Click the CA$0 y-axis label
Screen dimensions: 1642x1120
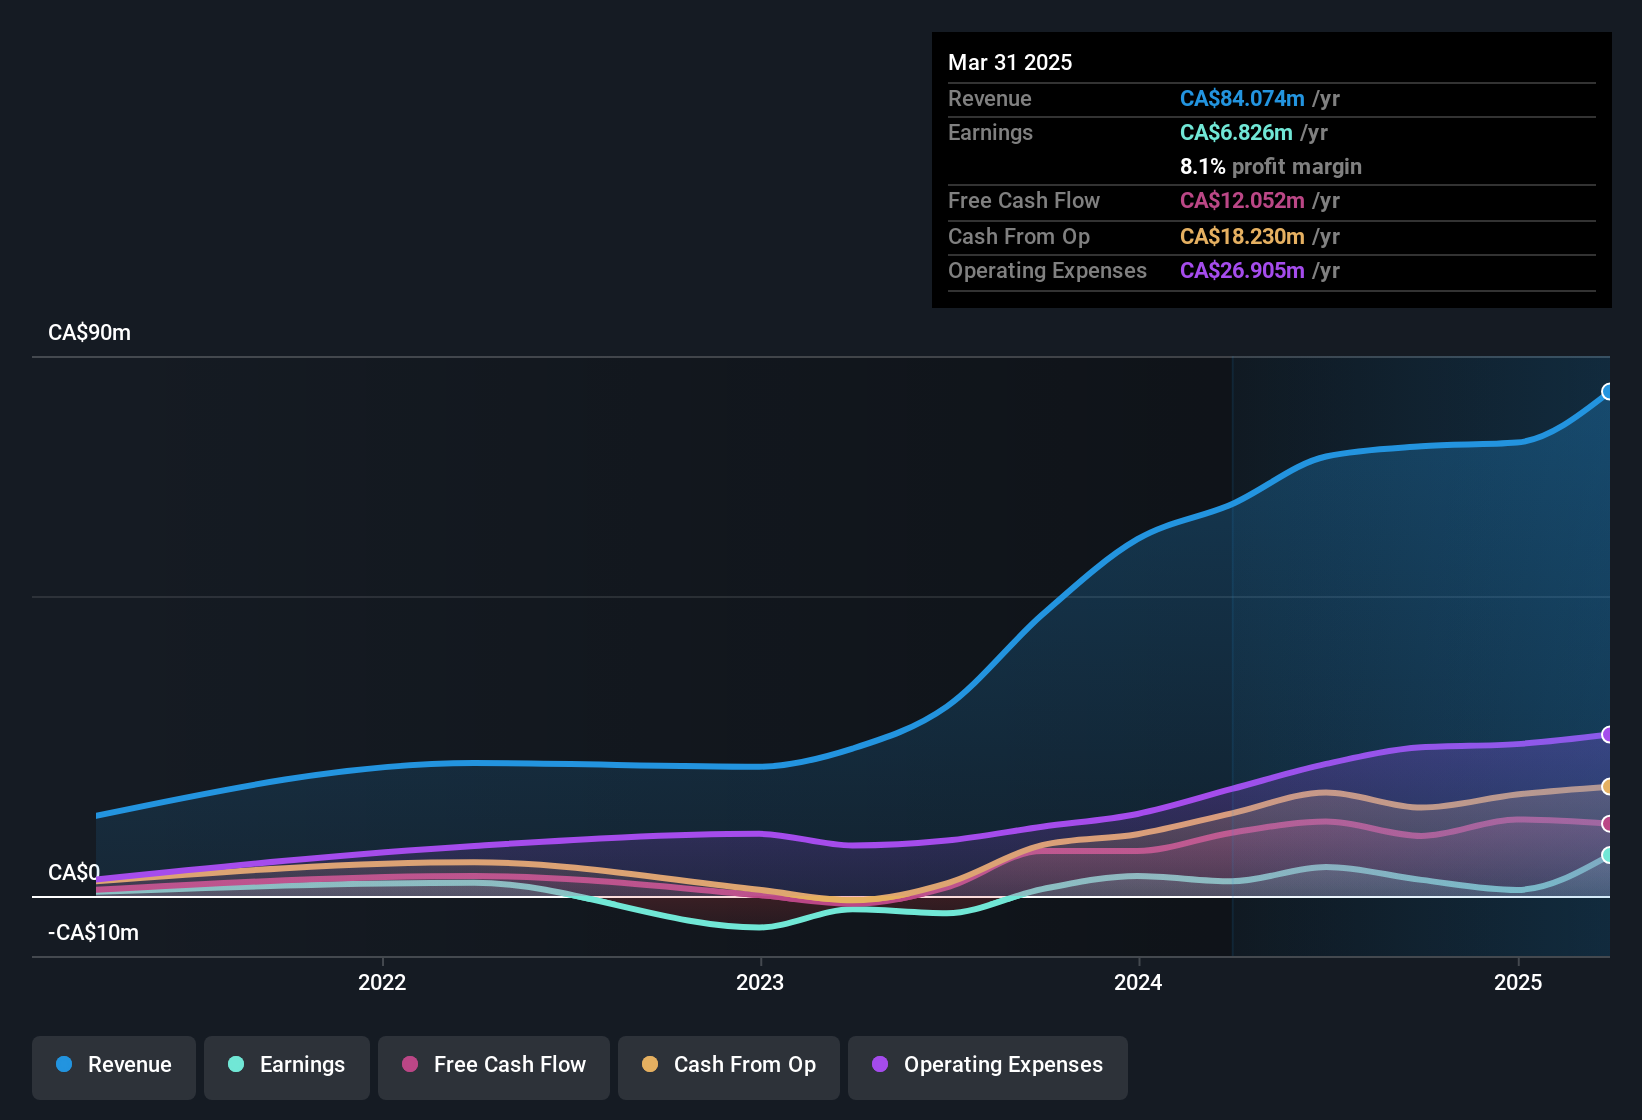tap(74, 872)
